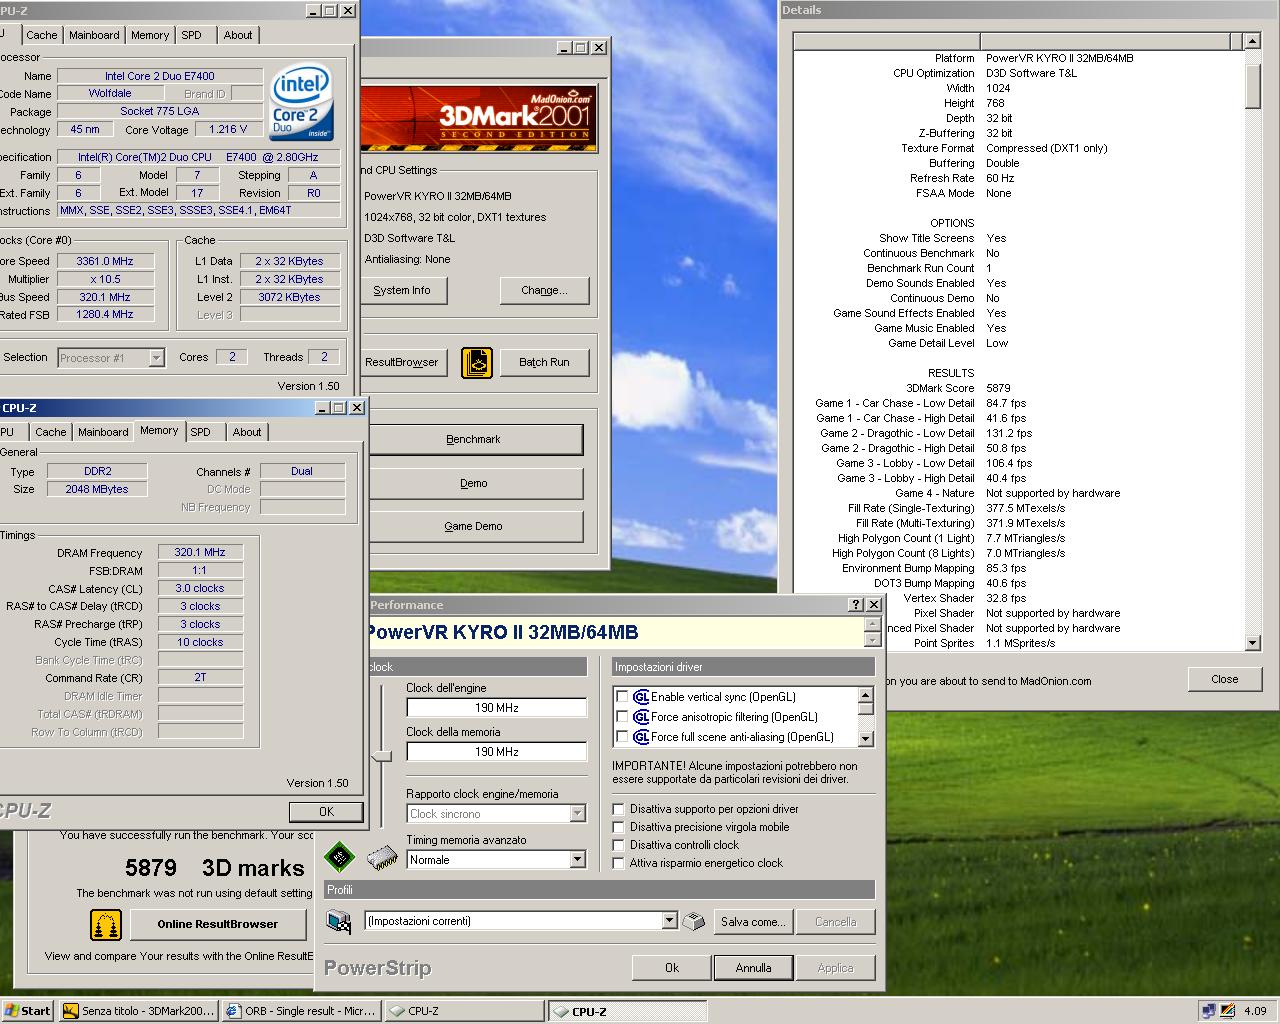Click Ok in PowerStrip dialog
Viewport: 1280px width, 1024px height.
point(672,968)
